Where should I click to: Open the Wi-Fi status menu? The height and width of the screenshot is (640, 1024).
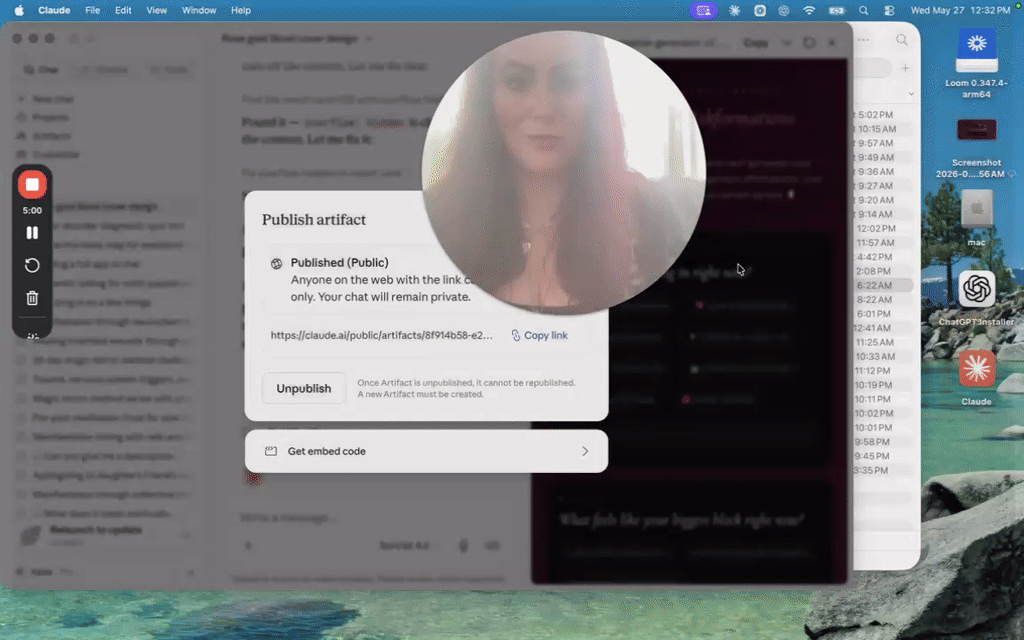click(809, 10)
